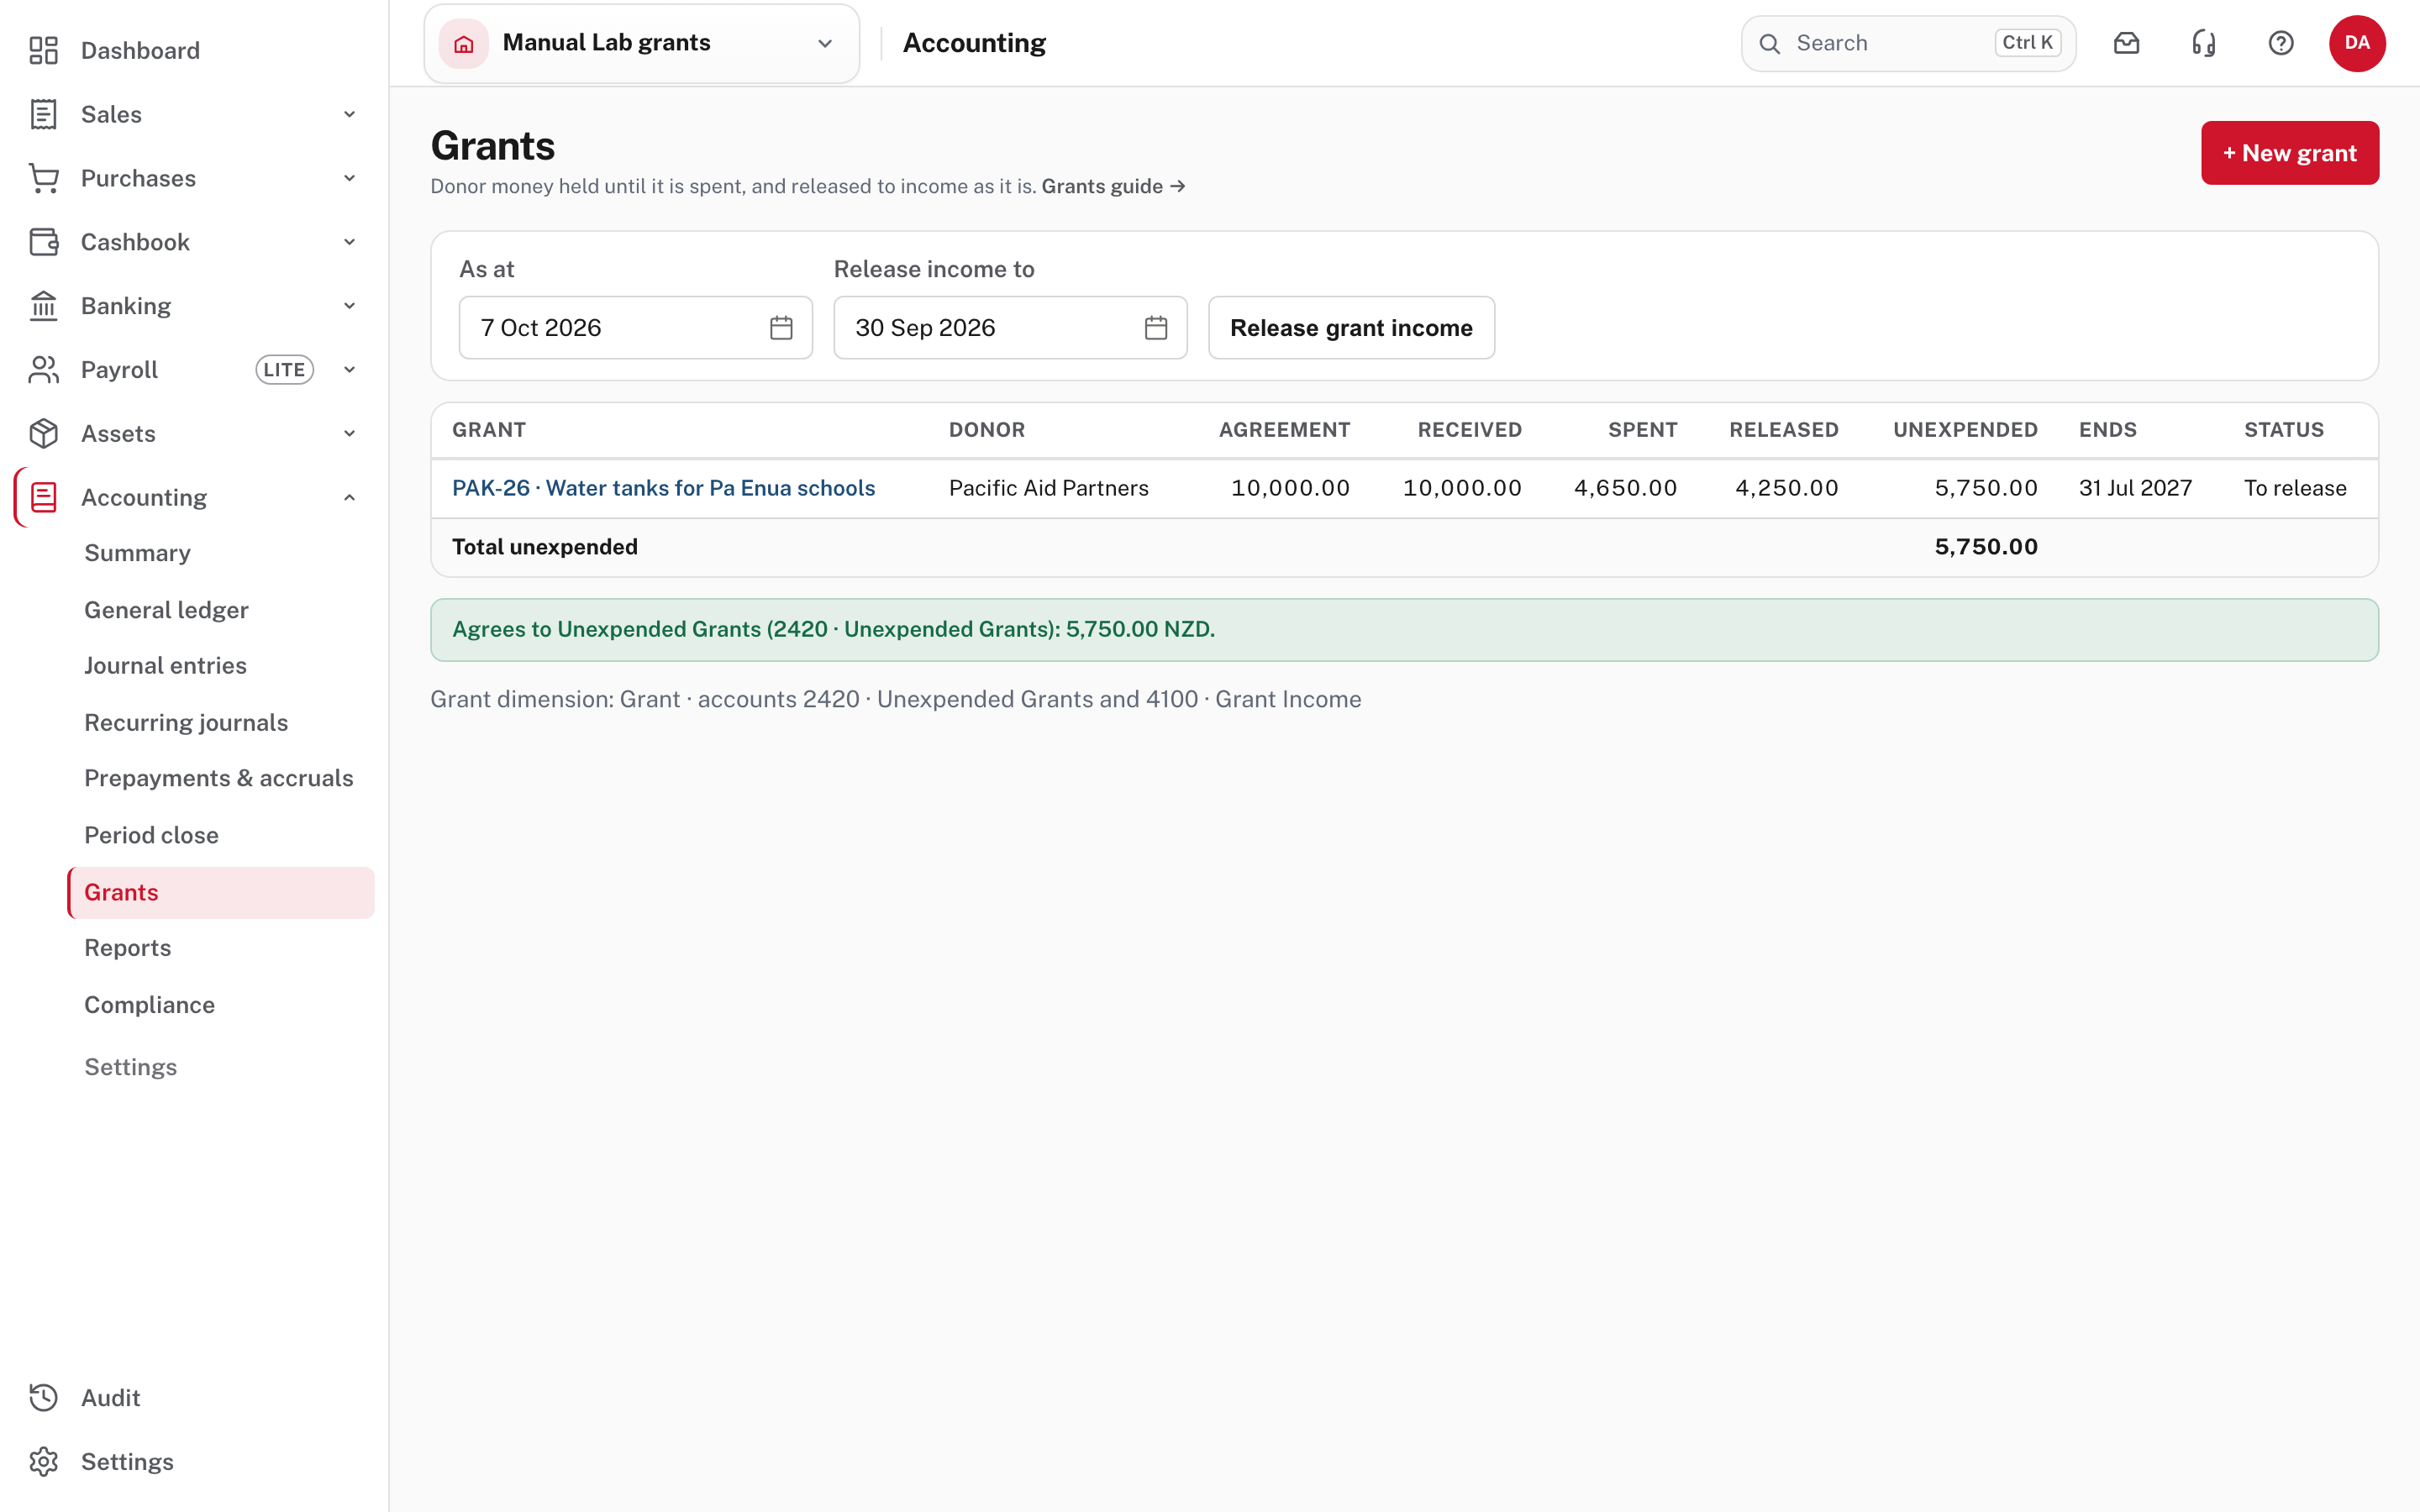Click the Search field
Screen dimensions: 2420x1512
[1908, 43]
